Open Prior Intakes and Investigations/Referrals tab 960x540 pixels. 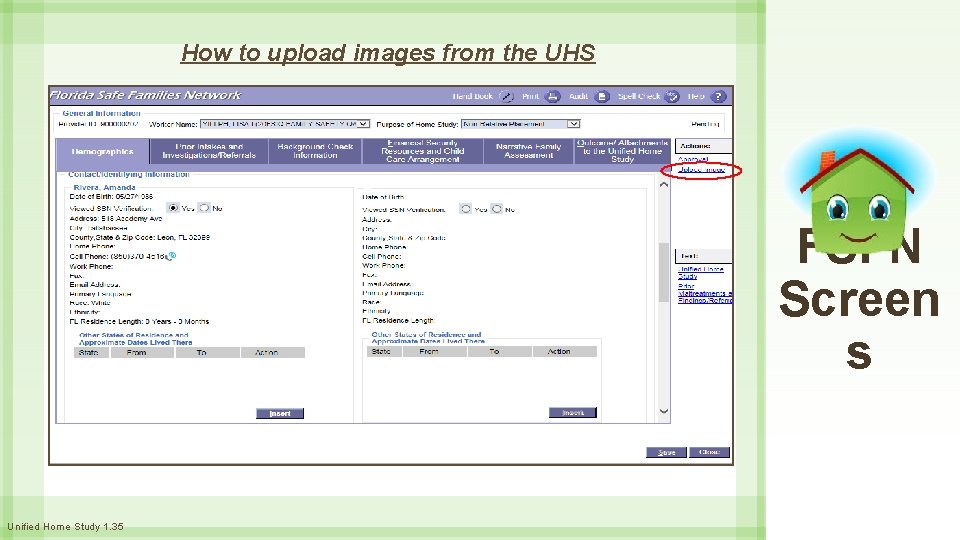pos(209,151)
